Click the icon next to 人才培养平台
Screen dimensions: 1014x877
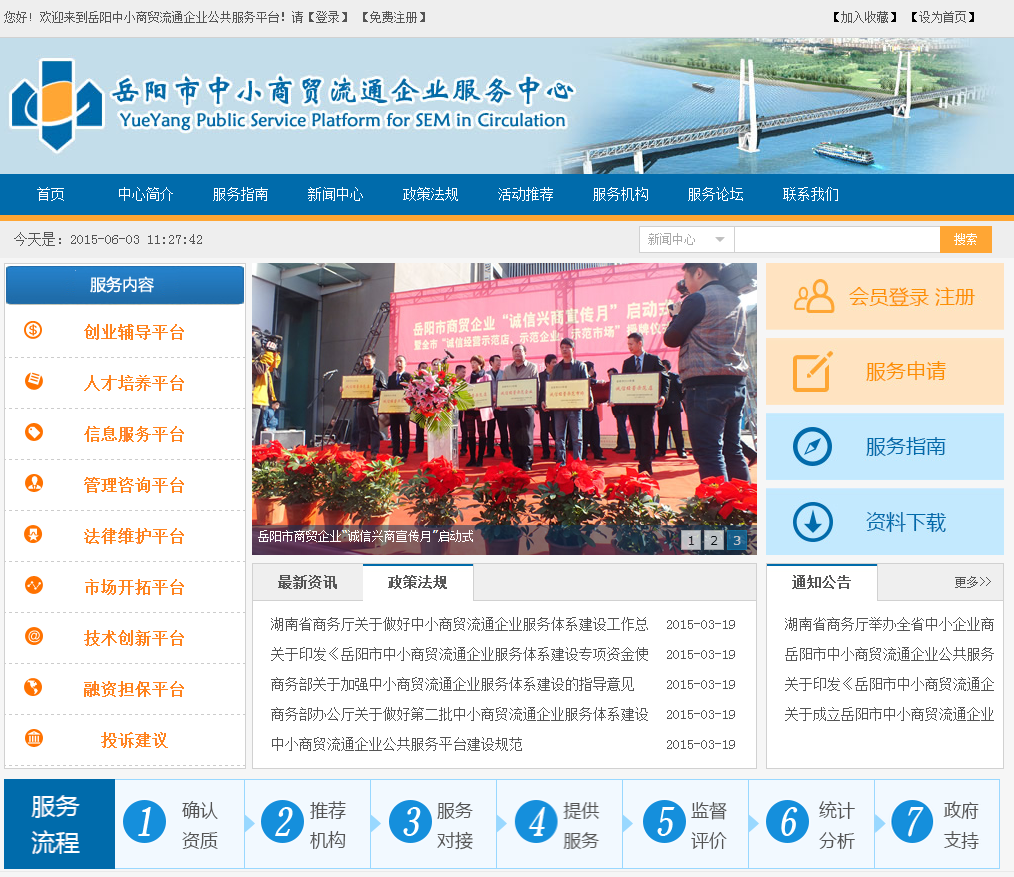tap(33, 382)
